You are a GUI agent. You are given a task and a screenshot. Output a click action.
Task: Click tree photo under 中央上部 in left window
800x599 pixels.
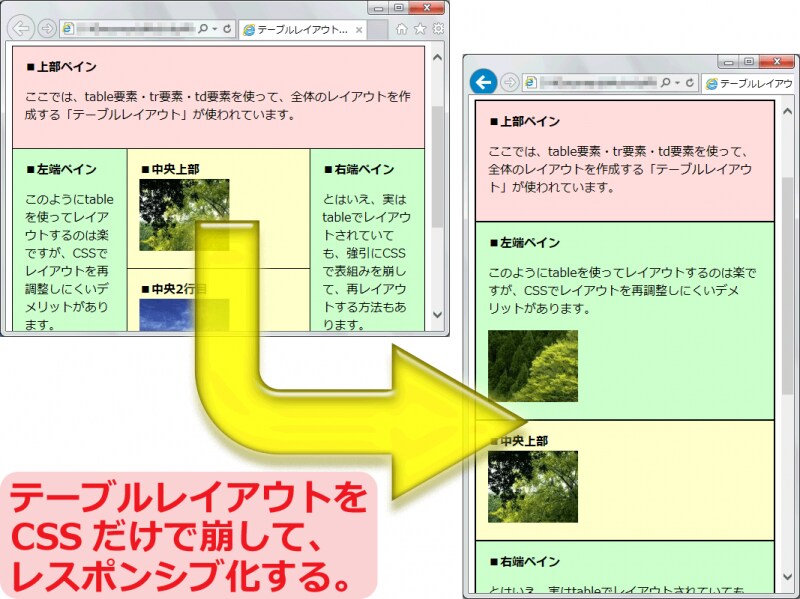click(x=184, y=215)
